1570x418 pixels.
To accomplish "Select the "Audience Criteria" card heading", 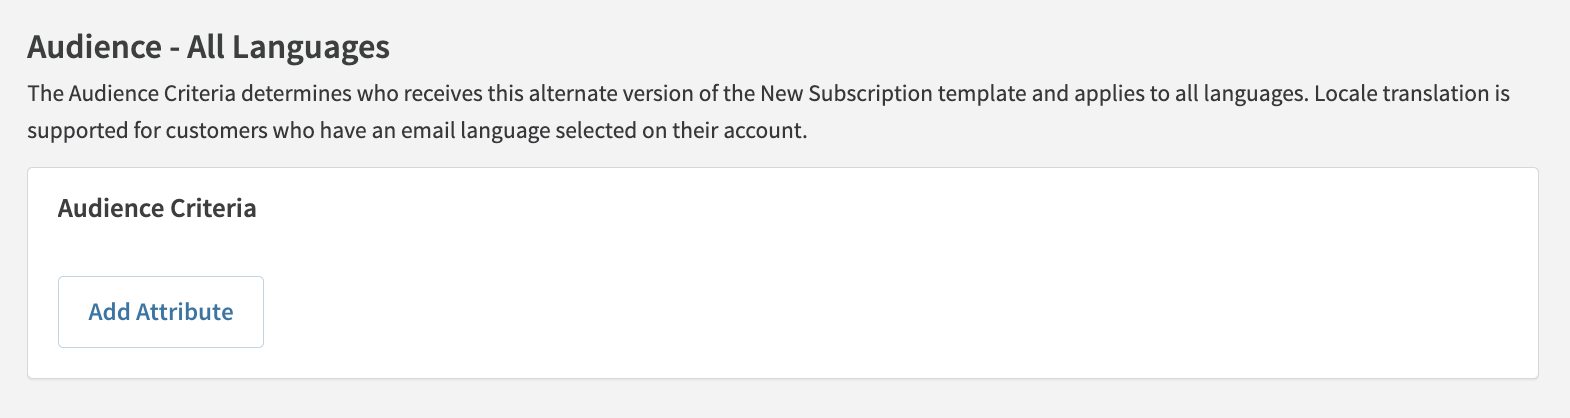I will [x=157, y=208].
